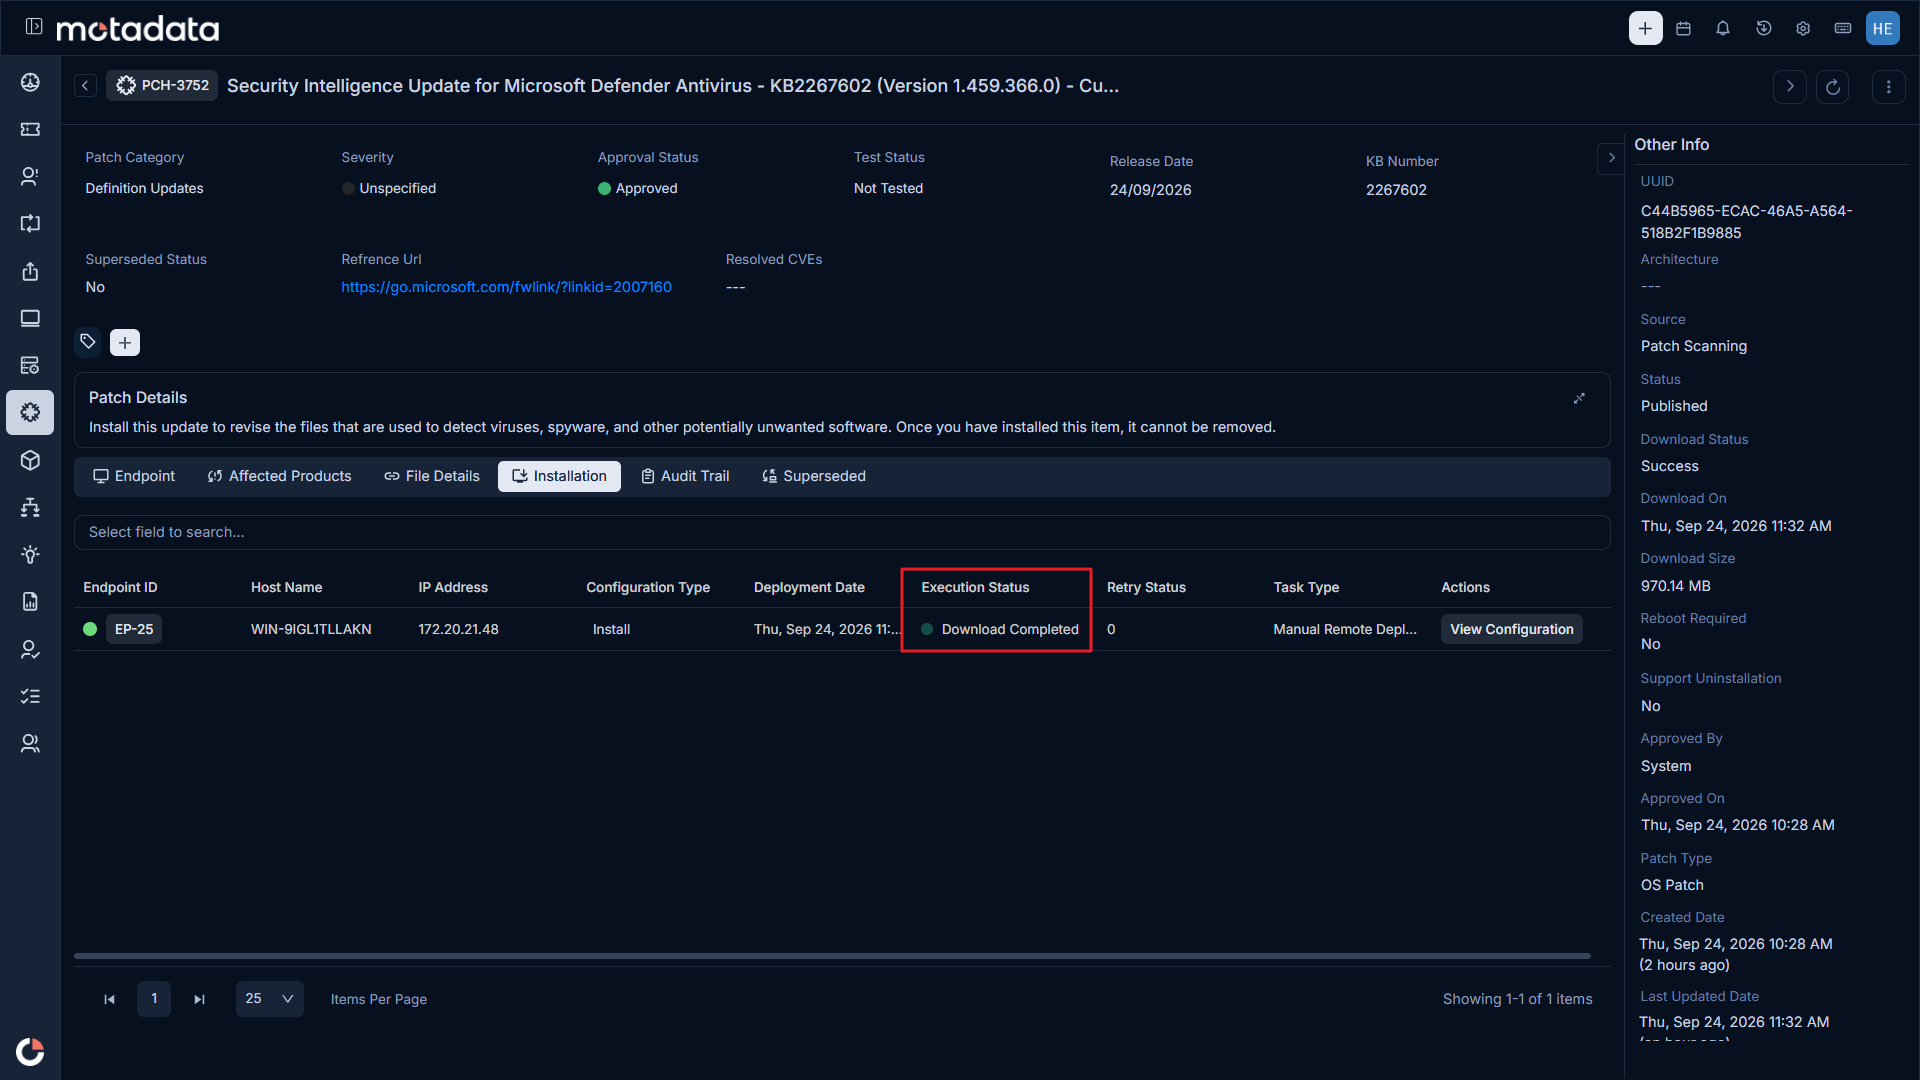Open the dashboard icon in sidebar
The height and width of the screenshot is (1080, 1920).
pyautogui.click(x=30, y=82)
